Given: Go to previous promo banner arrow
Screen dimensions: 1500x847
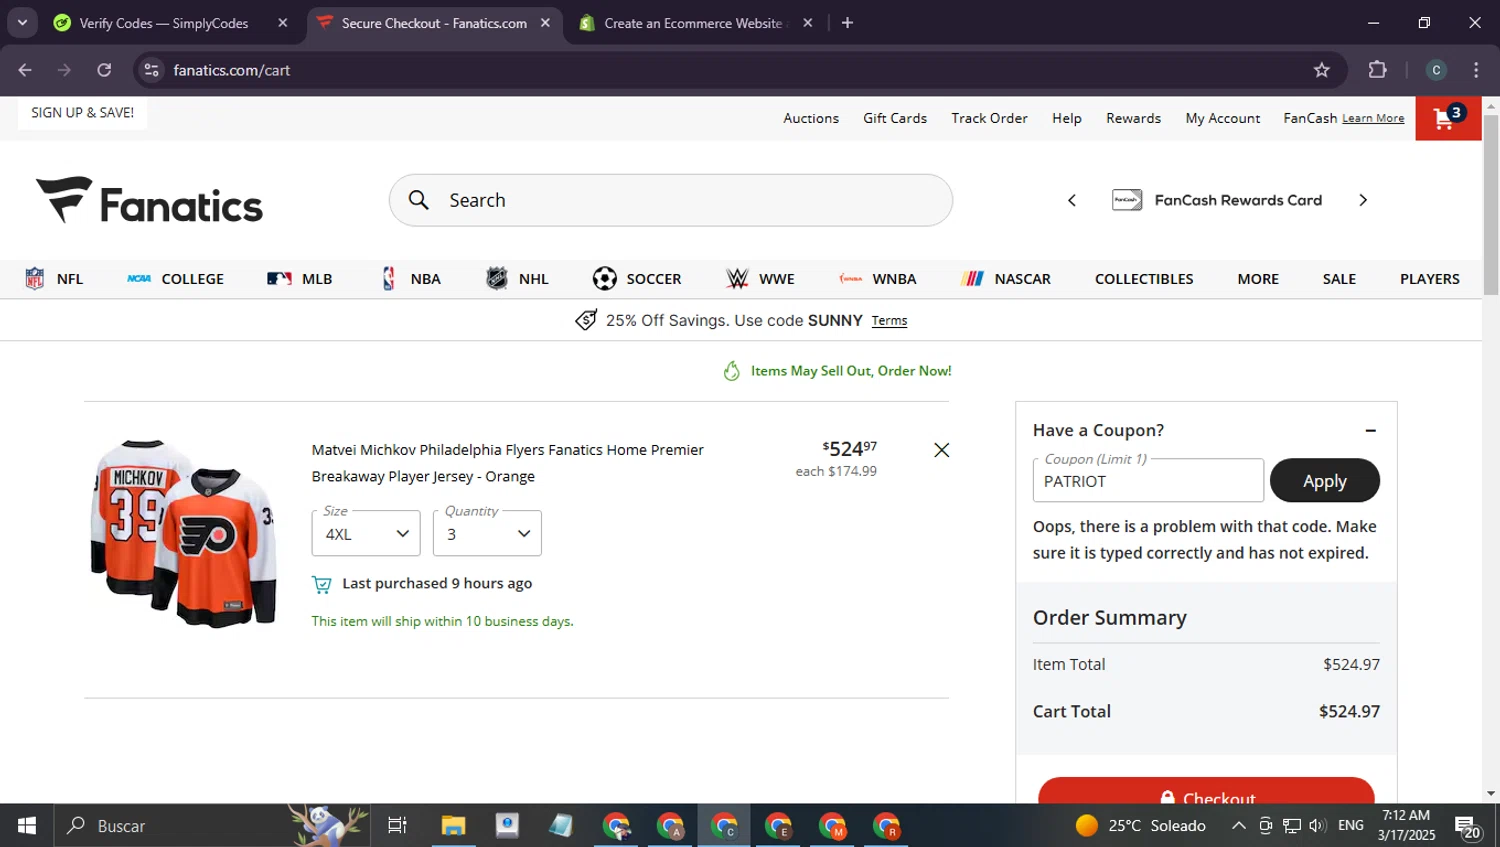Looking at the screenshot, I should click(x=1072, y=200).
